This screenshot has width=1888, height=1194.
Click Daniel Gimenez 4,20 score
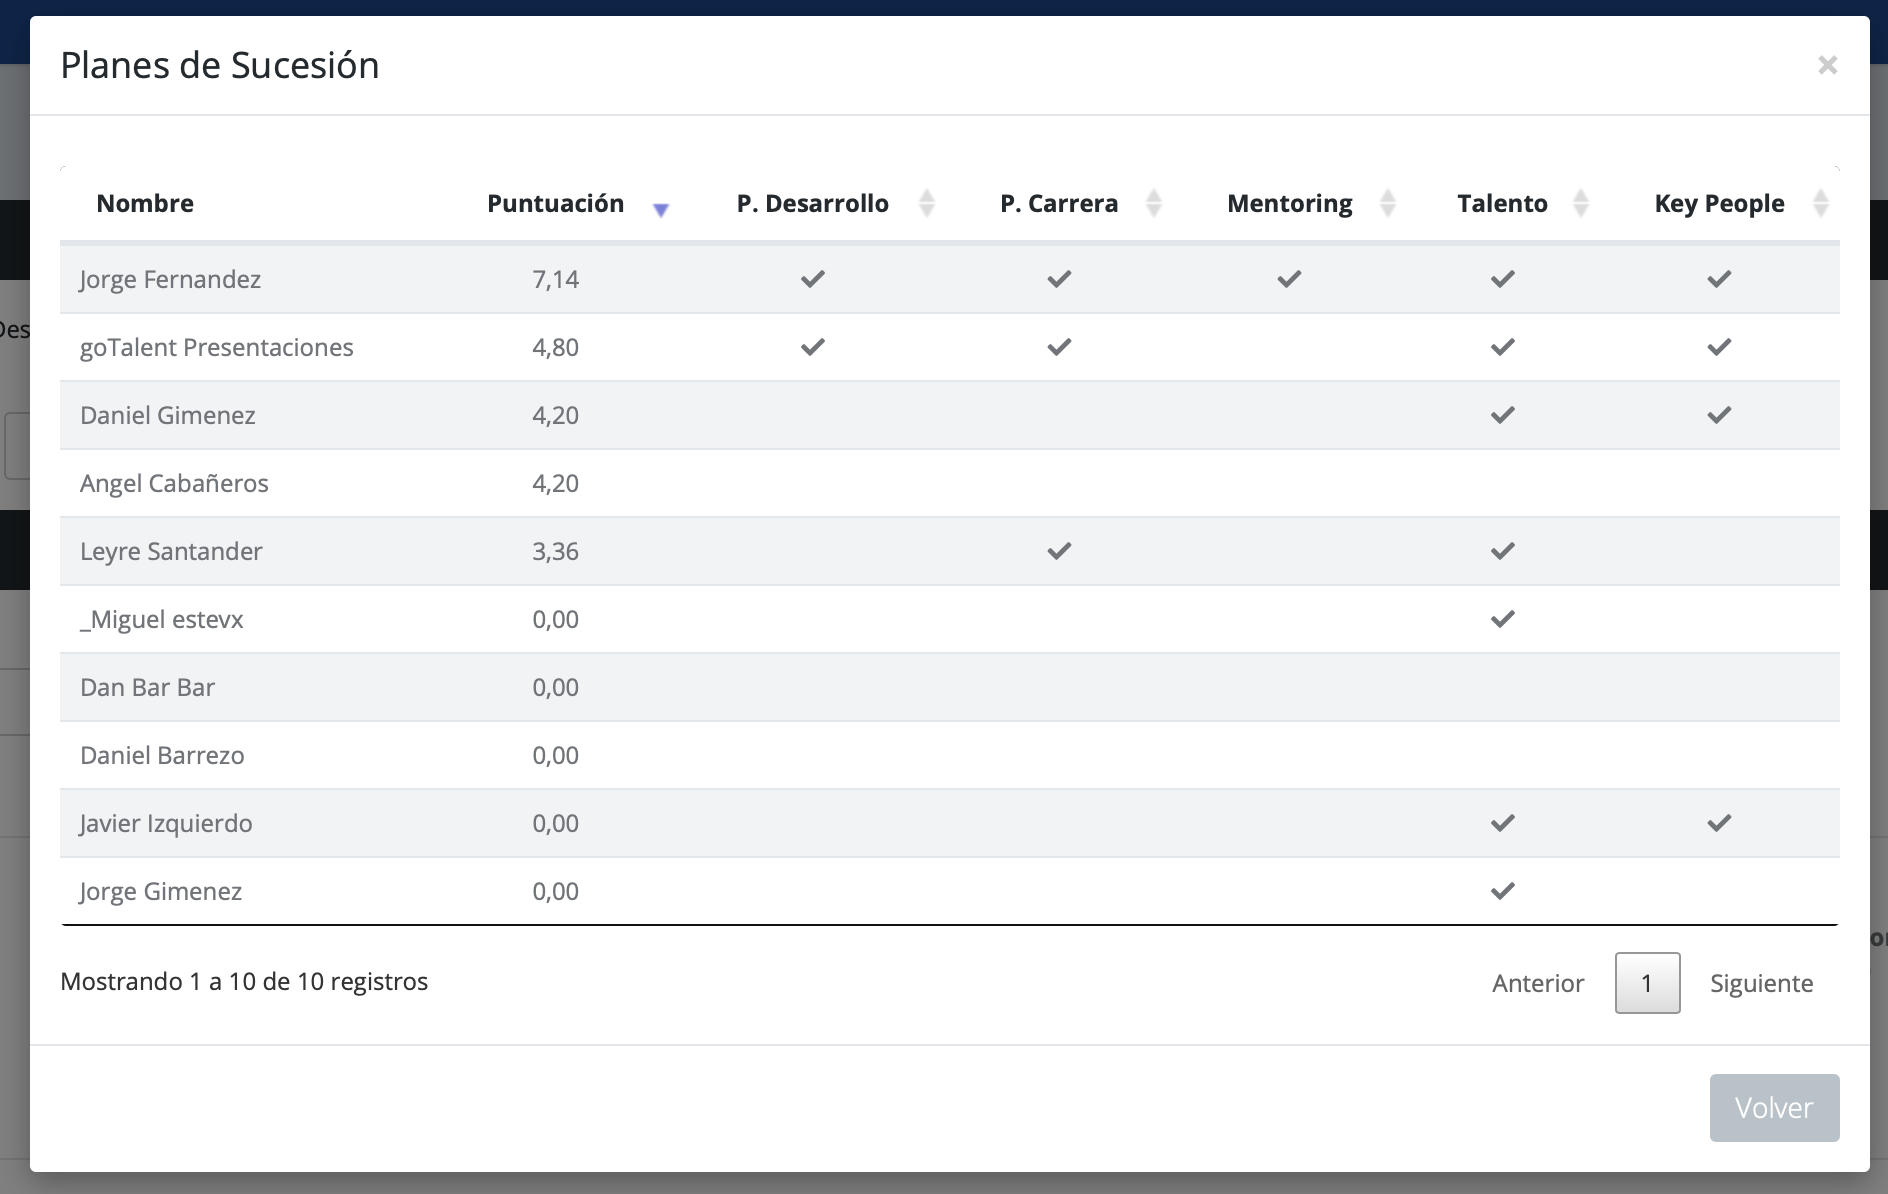pos(556,415)
